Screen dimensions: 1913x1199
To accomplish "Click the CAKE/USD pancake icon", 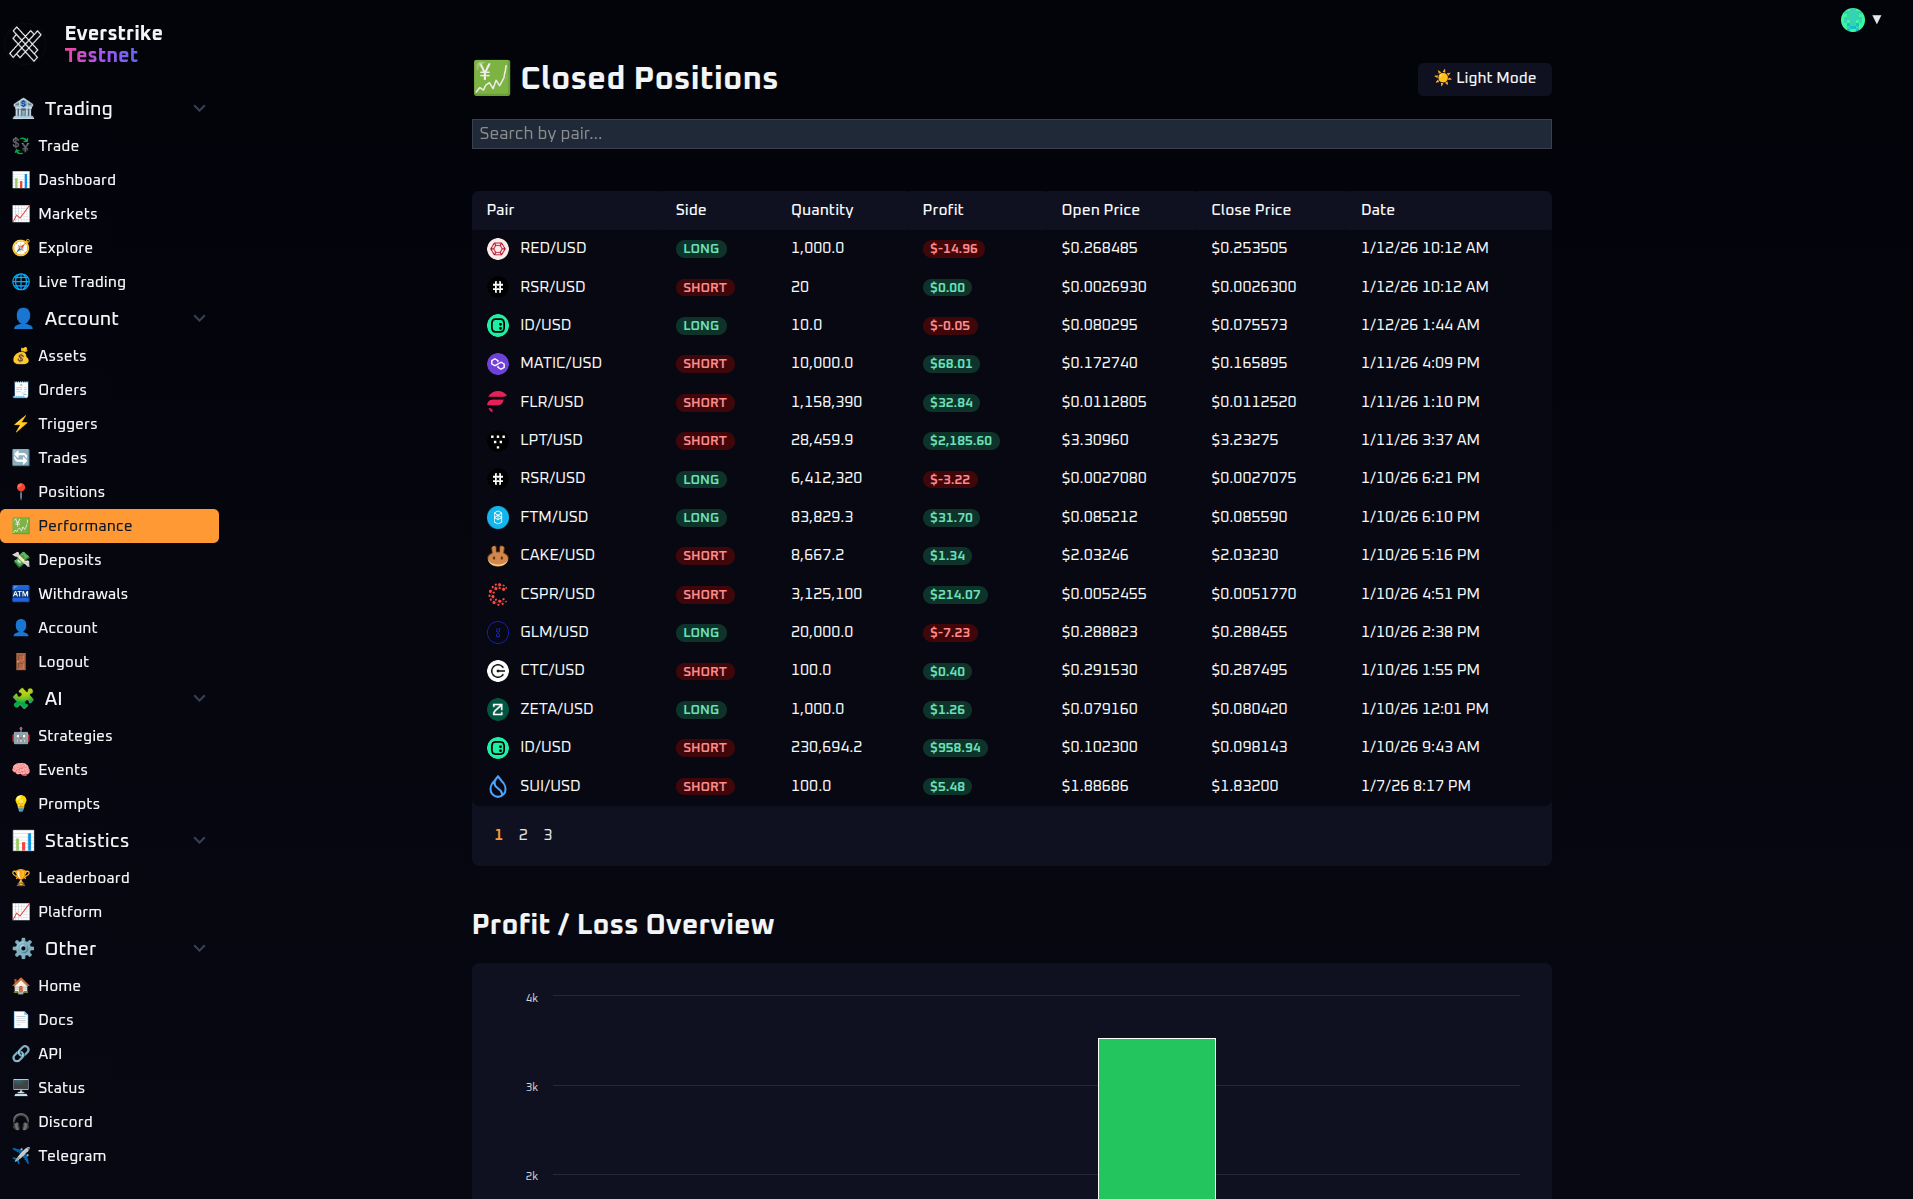I will 497,555.
